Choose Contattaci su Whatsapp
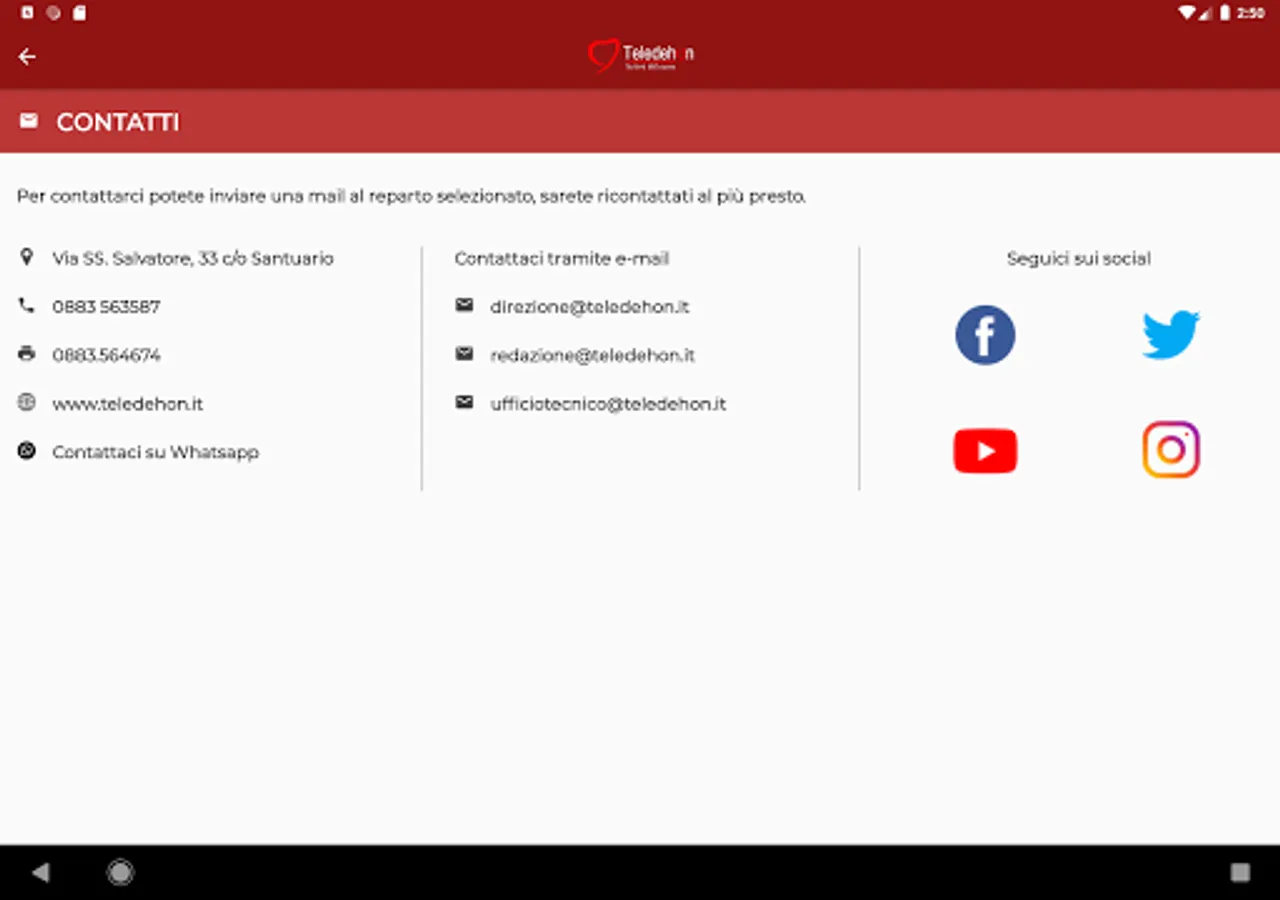1280x900 pixels. click(156, 453)
